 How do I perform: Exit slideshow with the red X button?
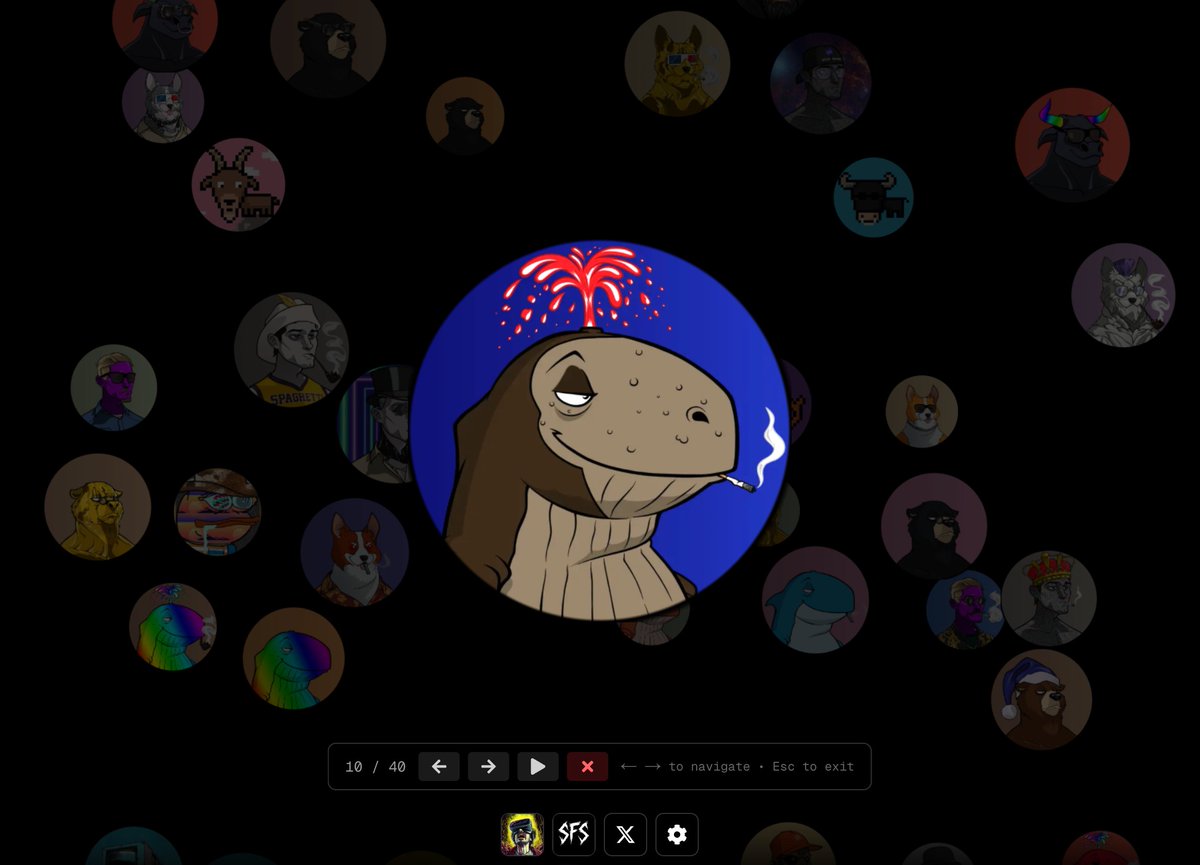pyautogui.click(x=587, y=767)
